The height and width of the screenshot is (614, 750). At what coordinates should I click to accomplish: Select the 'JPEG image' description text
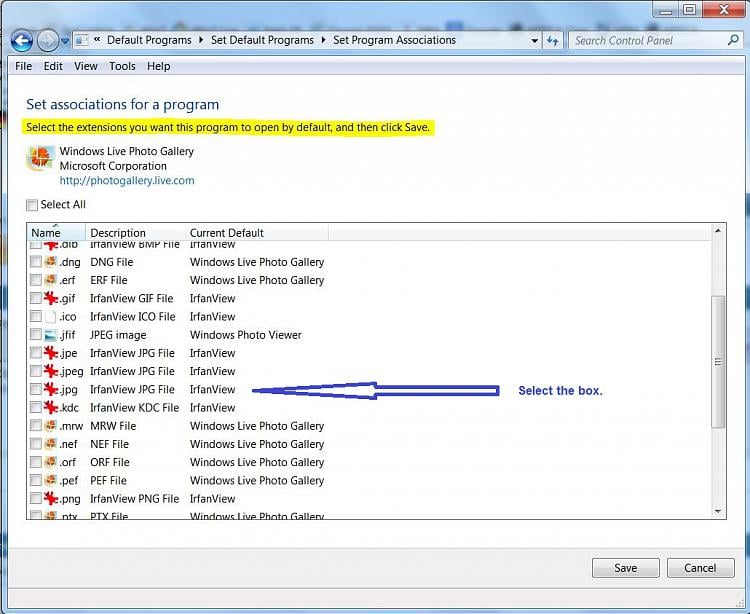[x=118, y=335]
